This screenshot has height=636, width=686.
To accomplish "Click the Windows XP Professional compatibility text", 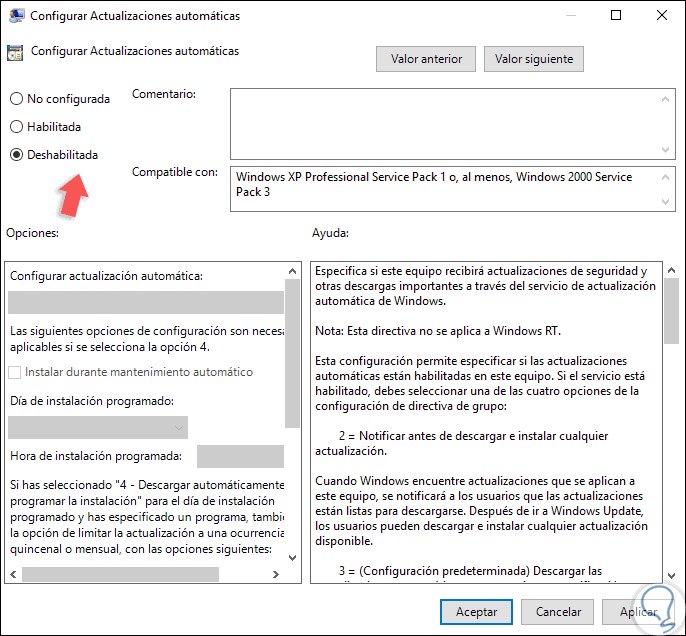I will 434,184.
